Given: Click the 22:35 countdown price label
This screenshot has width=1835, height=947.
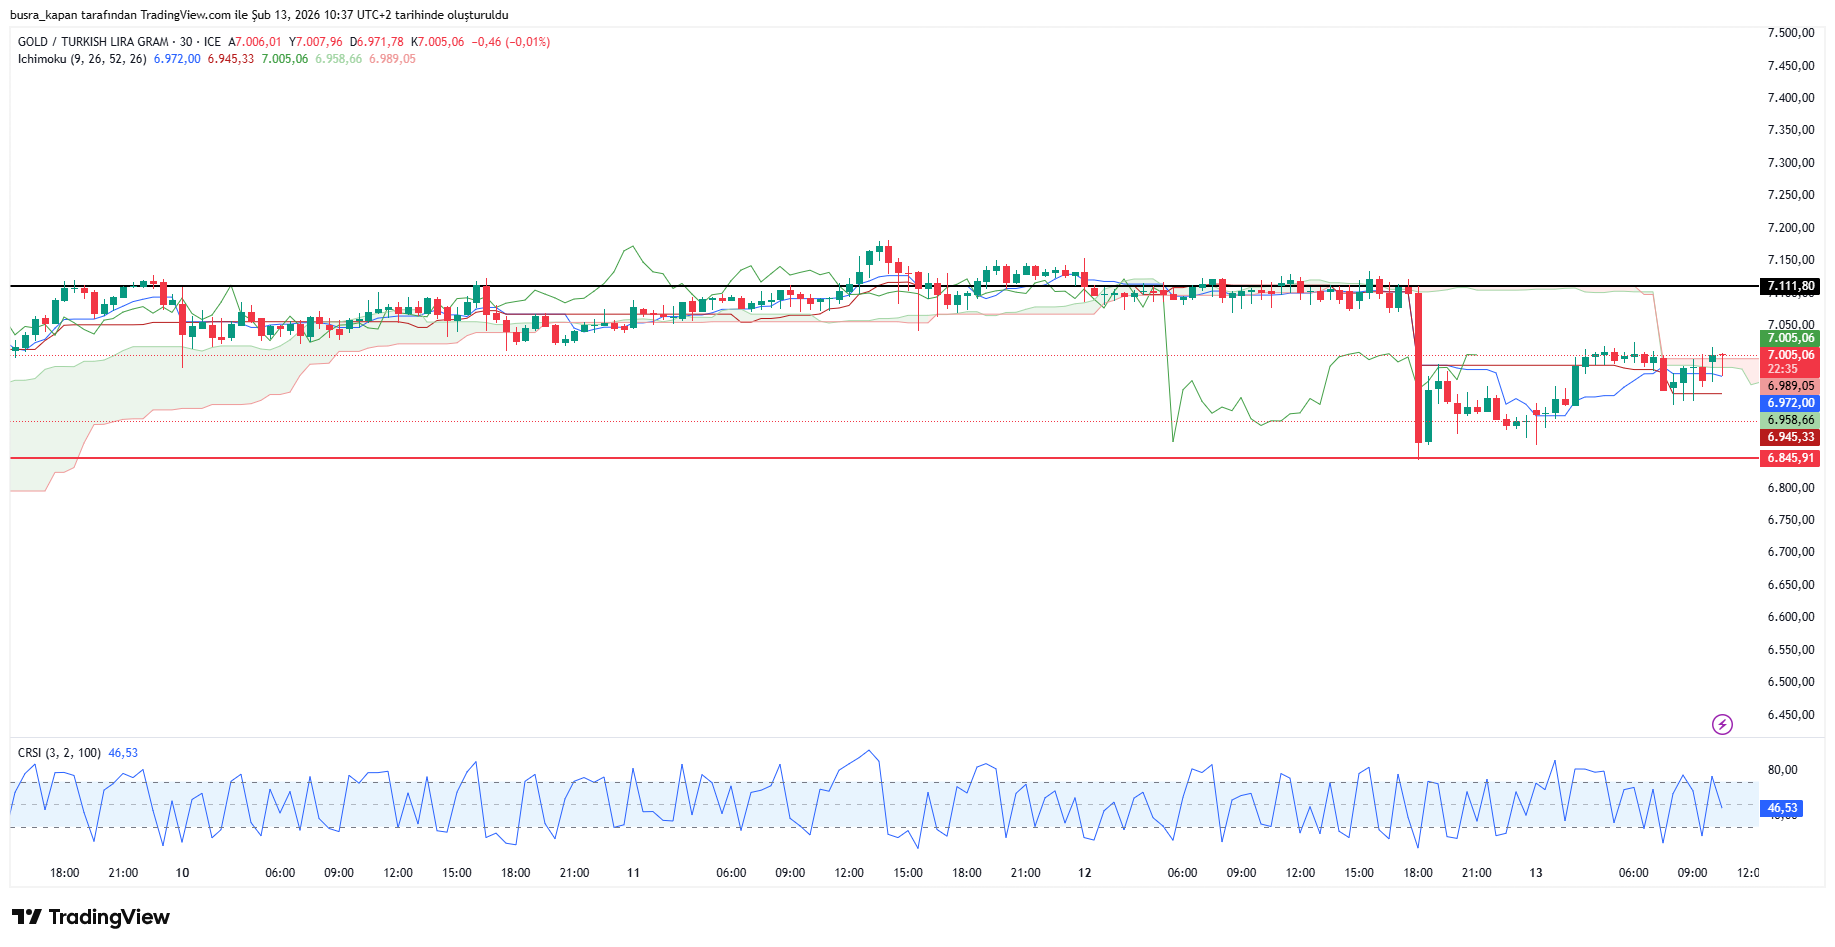Looking at the screenshot, I should pyautogui.click(x=1782, y=369).
